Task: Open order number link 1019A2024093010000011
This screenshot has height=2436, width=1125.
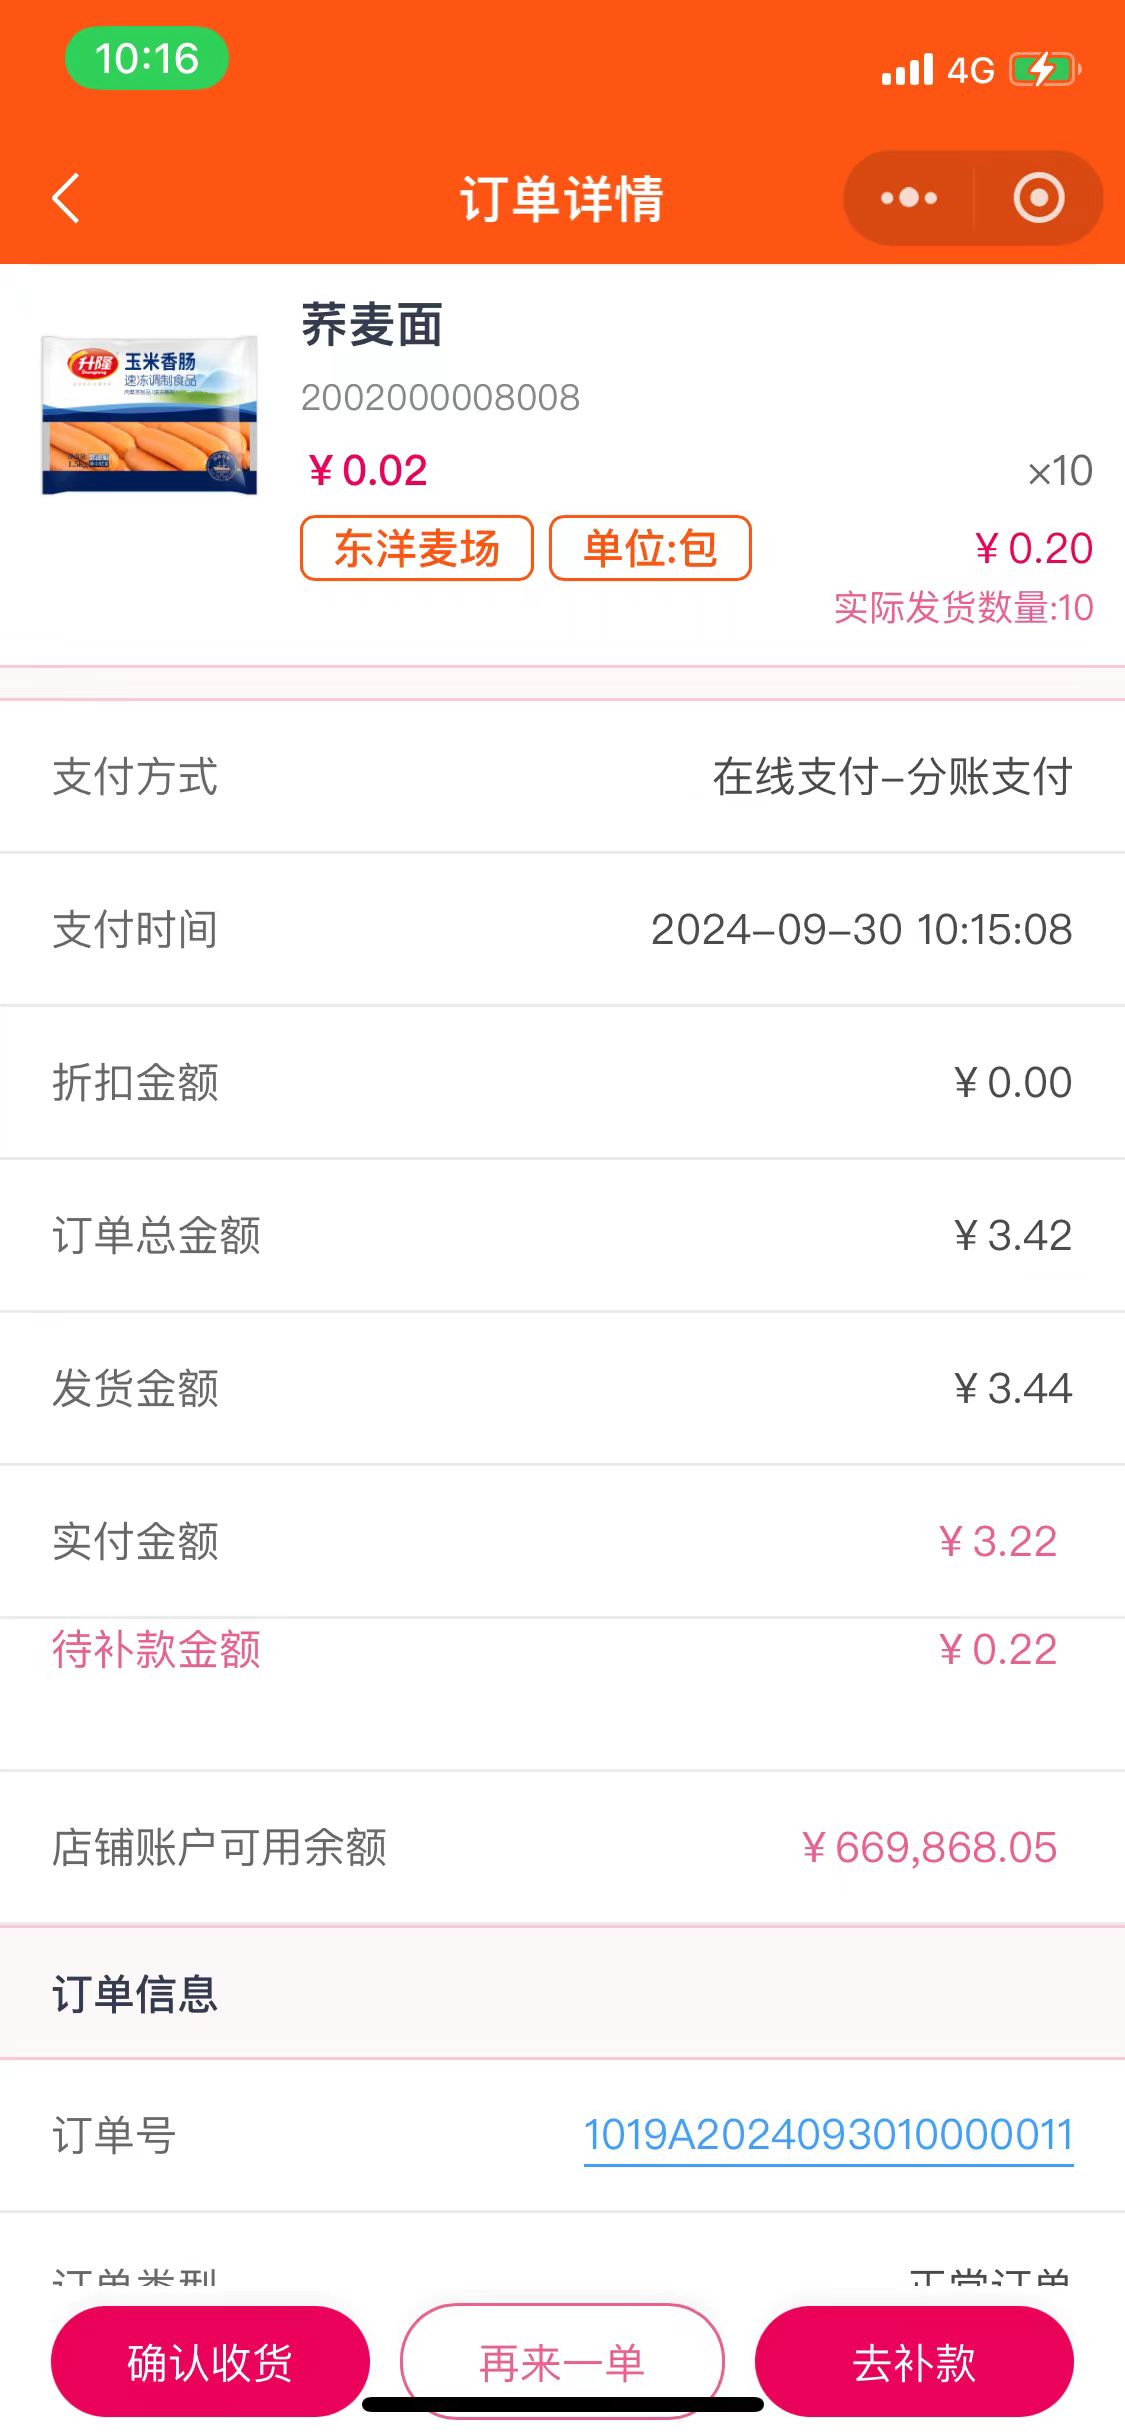Action: (x=828, y=2135)
